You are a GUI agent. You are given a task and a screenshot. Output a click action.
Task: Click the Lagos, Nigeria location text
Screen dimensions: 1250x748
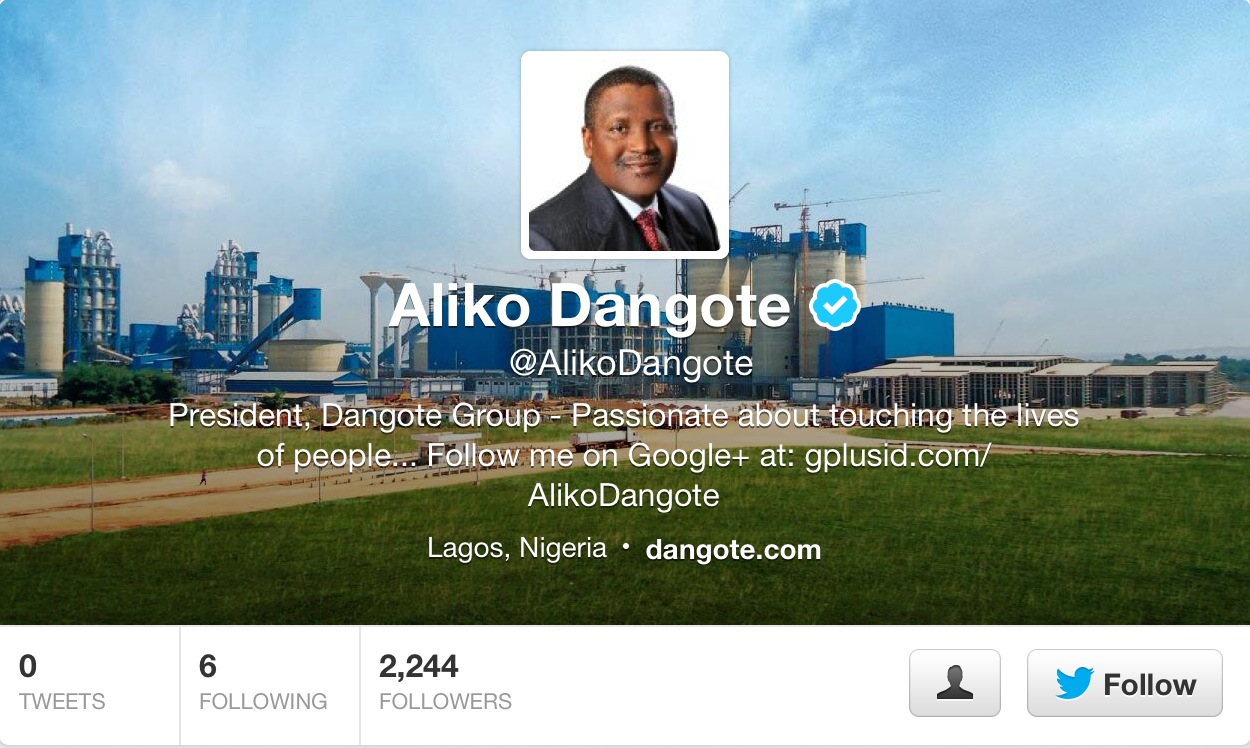coord(517,548)
